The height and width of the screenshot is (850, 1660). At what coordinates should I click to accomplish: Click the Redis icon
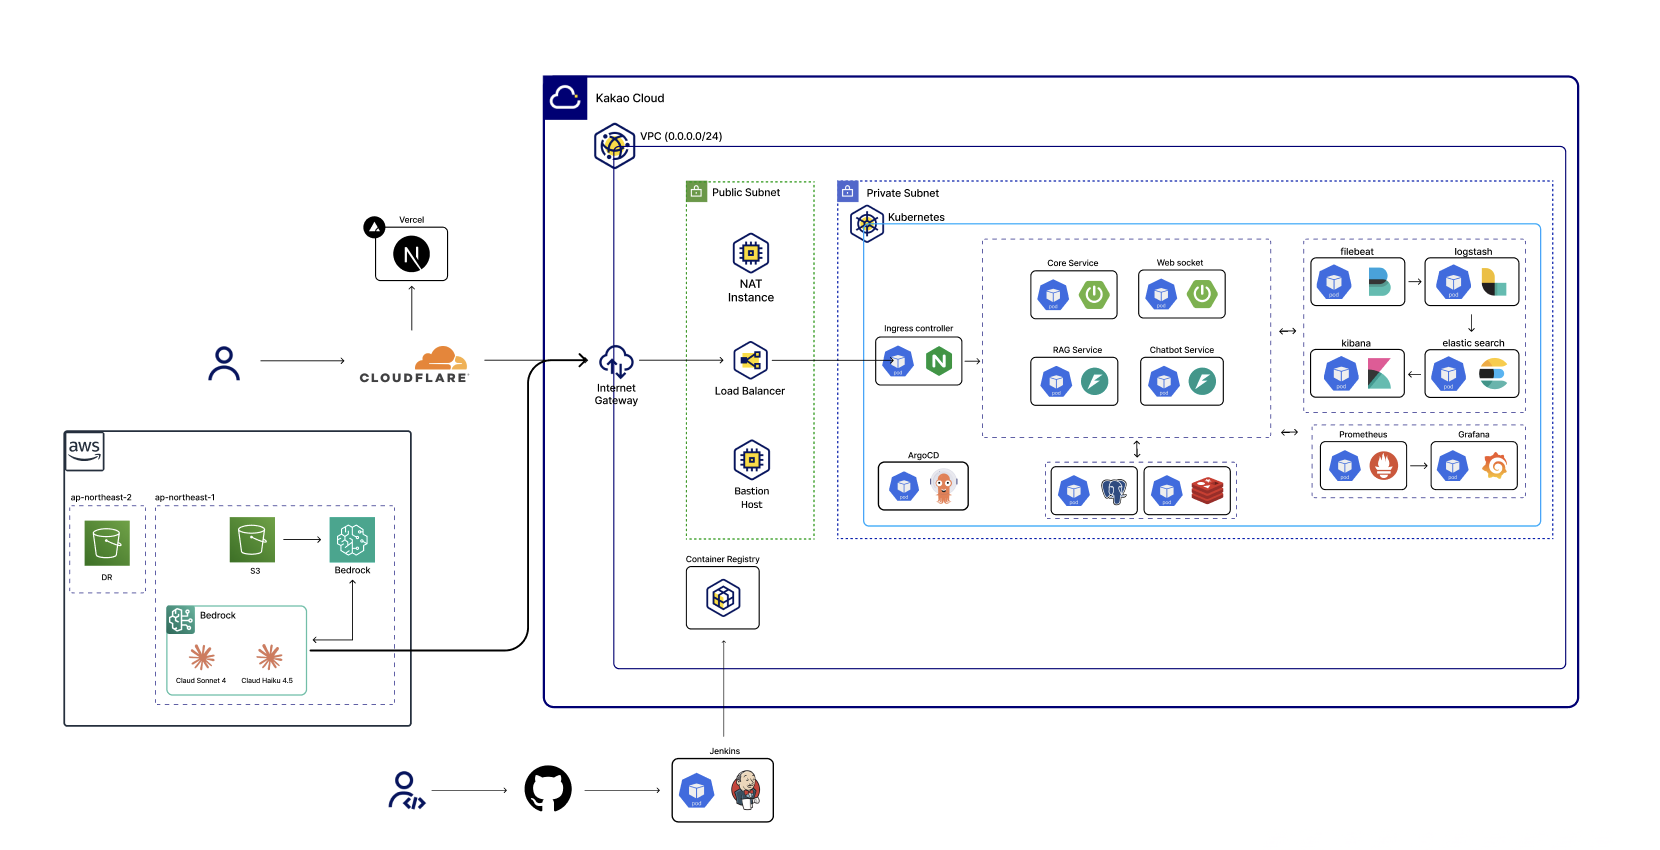1208,490
